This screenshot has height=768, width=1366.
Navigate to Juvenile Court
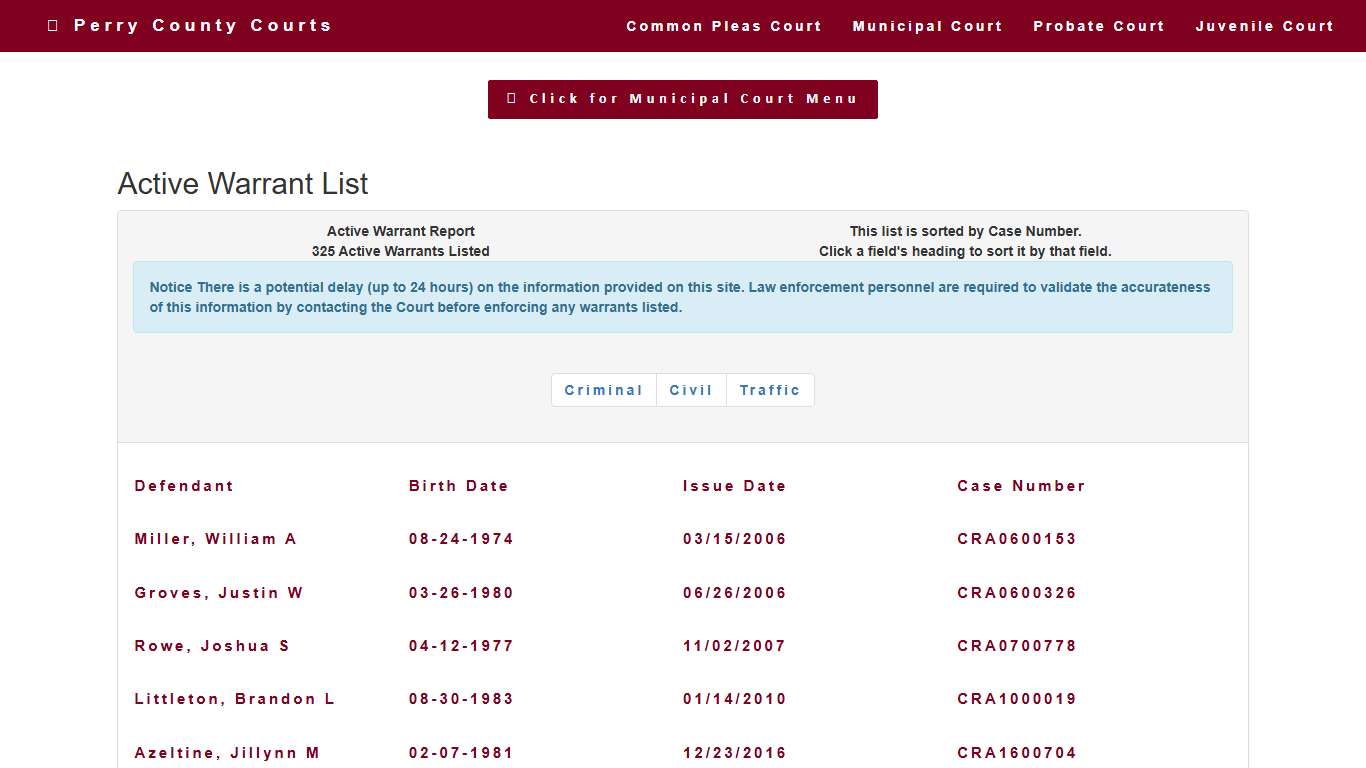click(1264, 26)
